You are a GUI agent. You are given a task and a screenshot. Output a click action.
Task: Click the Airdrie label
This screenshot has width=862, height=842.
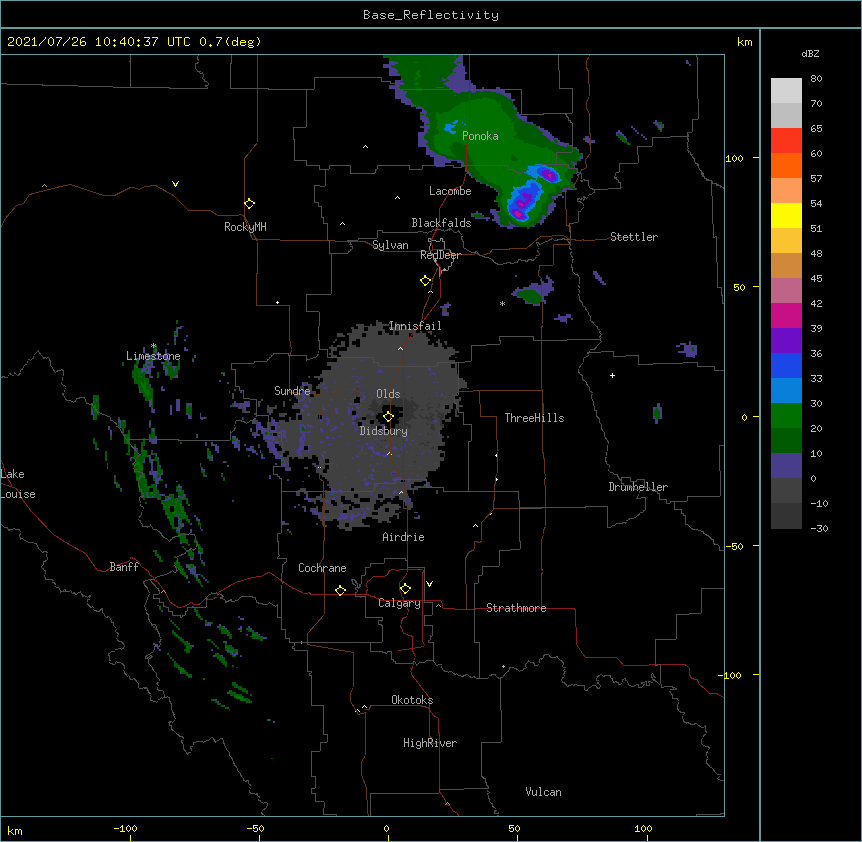[x=404, y=537]
